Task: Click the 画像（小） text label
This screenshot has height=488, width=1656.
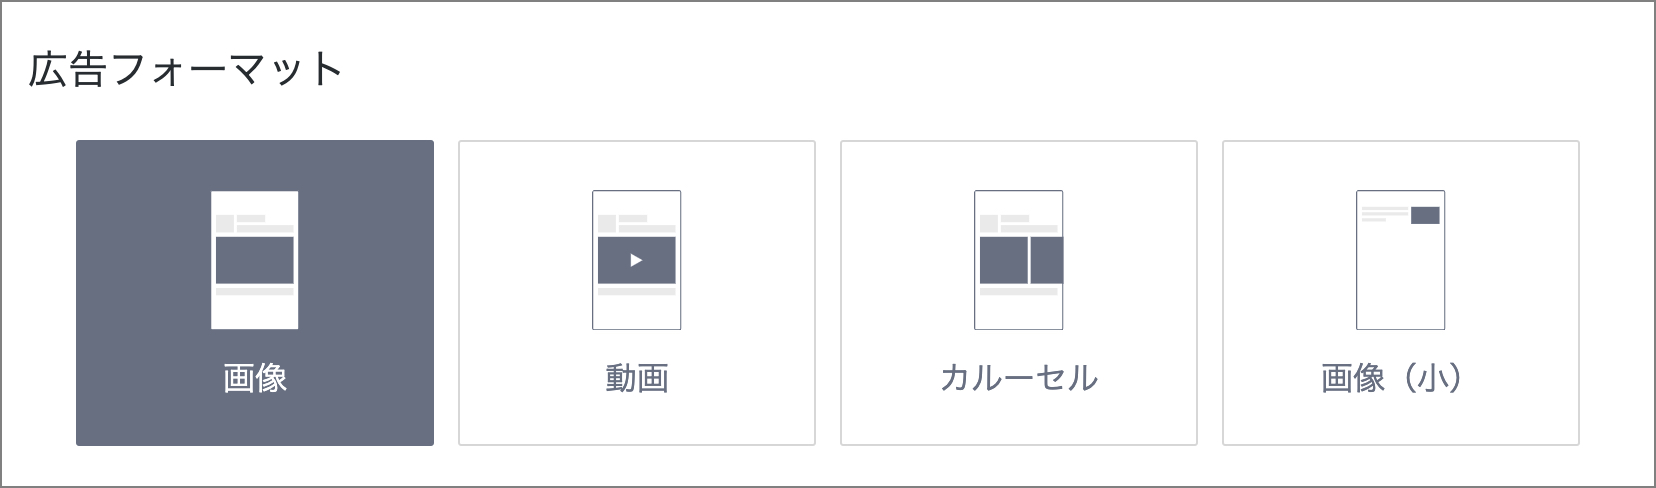Action: point(1392,378)
